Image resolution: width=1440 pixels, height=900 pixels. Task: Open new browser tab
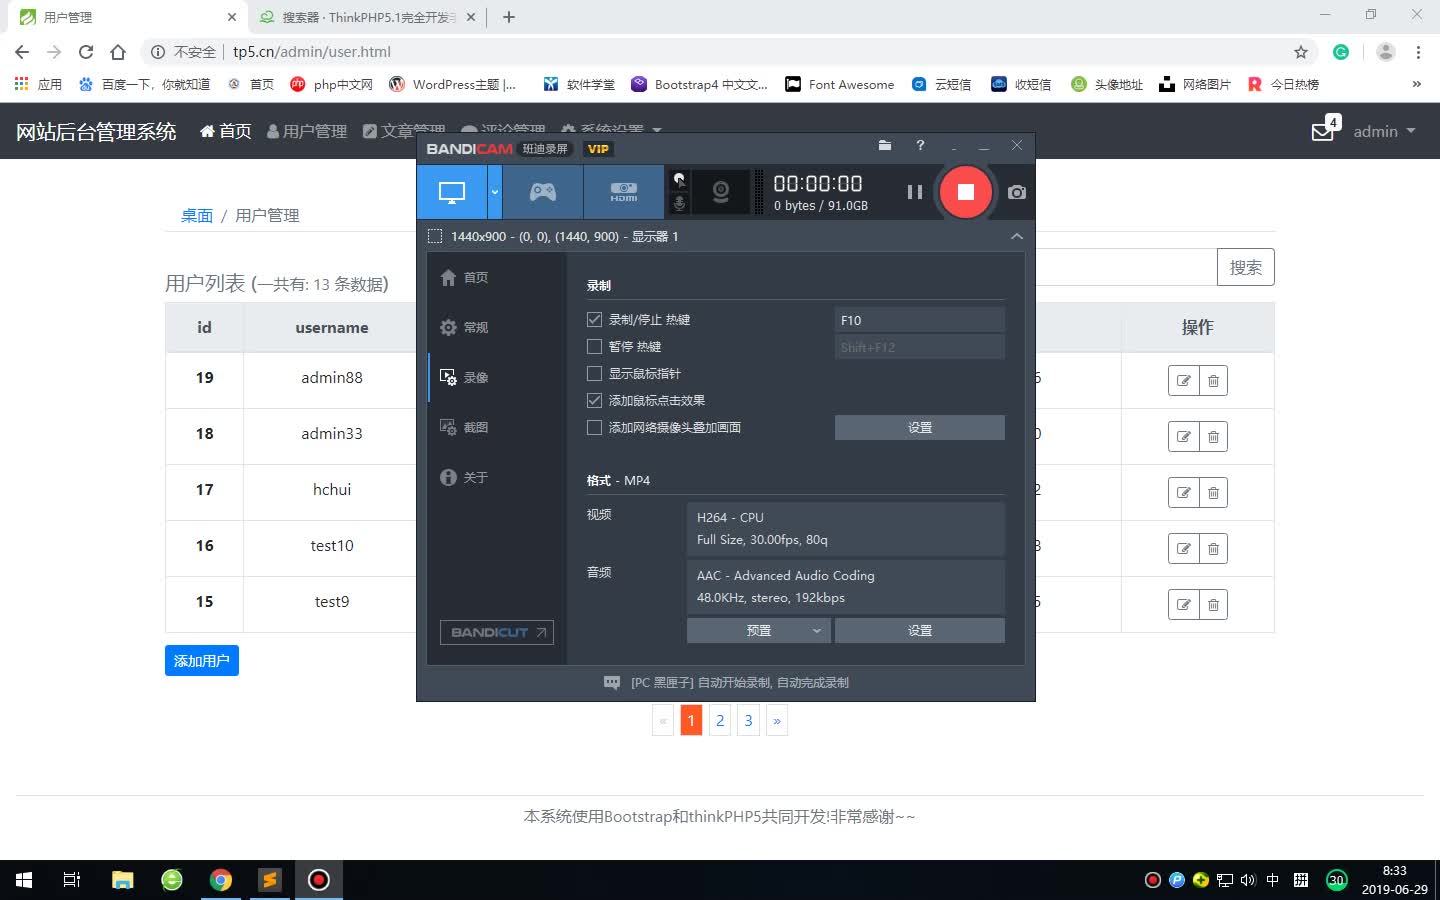[509, 17]
